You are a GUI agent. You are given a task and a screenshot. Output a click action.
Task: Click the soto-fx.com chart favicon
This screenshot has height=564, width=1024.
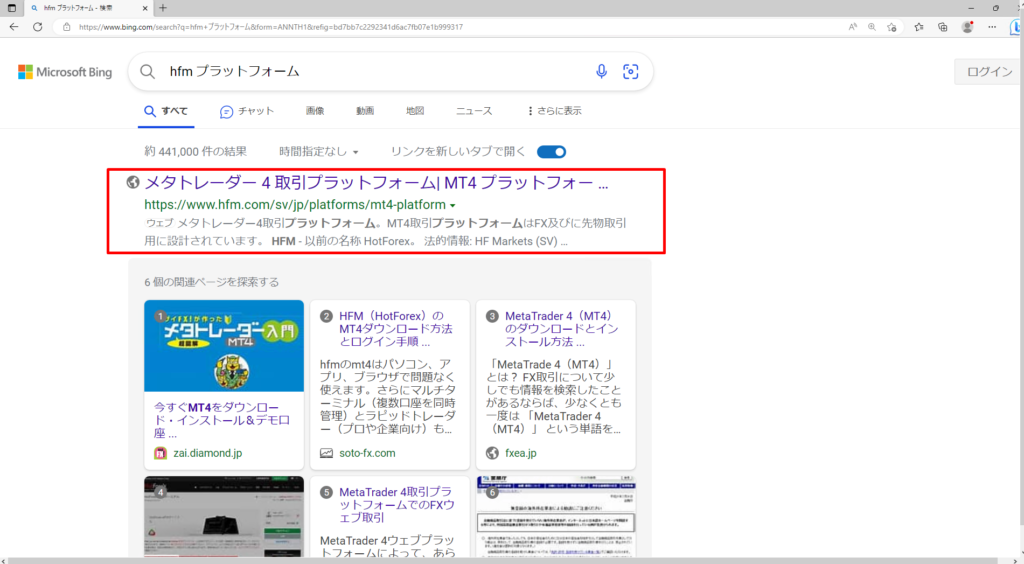[327, 453]
